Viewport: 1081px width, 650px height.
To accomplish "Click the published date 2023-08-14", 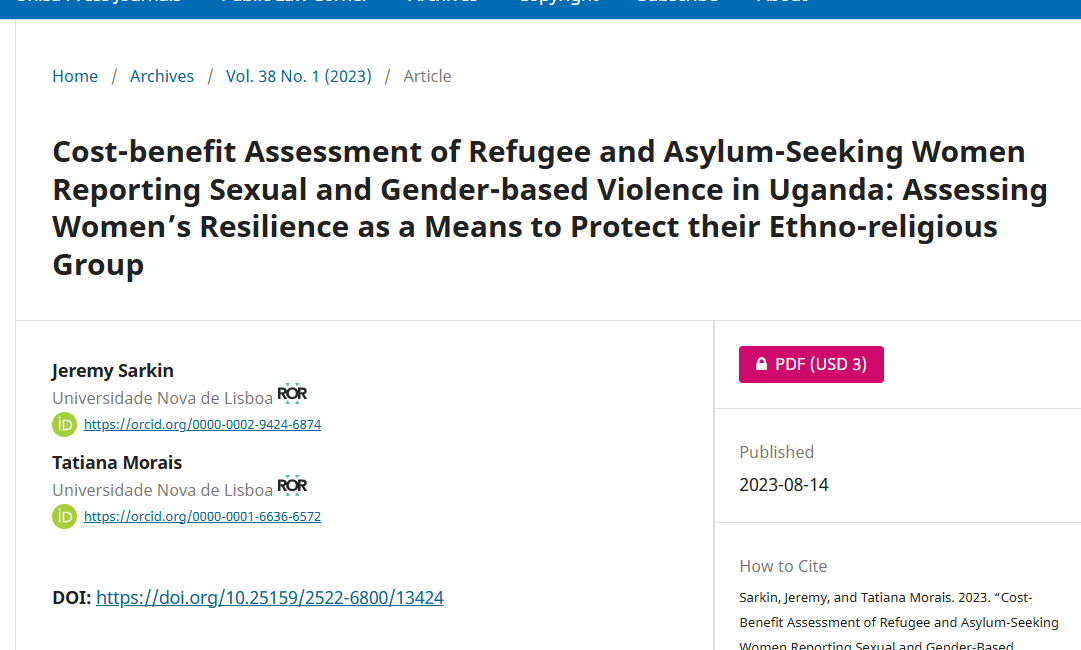I will click(784, 485).
